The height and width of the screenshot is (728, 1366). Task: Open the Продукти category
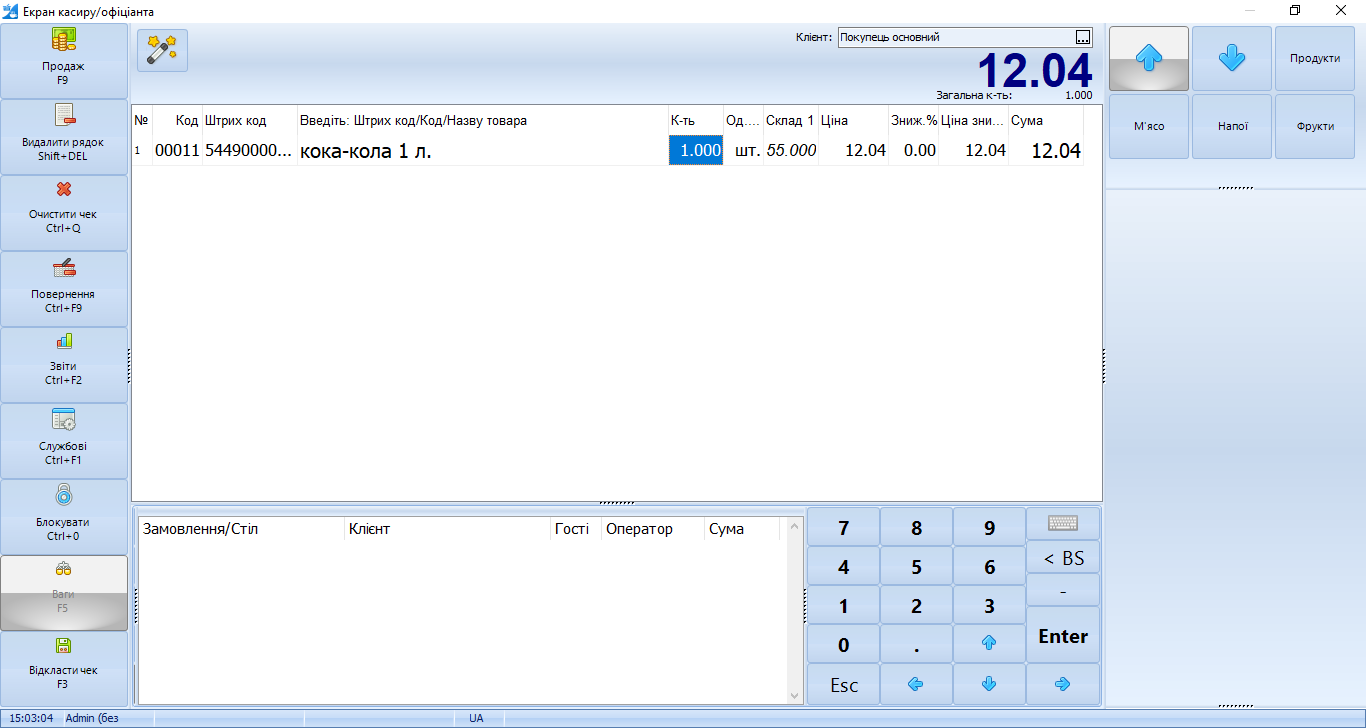click(1315, 59)
